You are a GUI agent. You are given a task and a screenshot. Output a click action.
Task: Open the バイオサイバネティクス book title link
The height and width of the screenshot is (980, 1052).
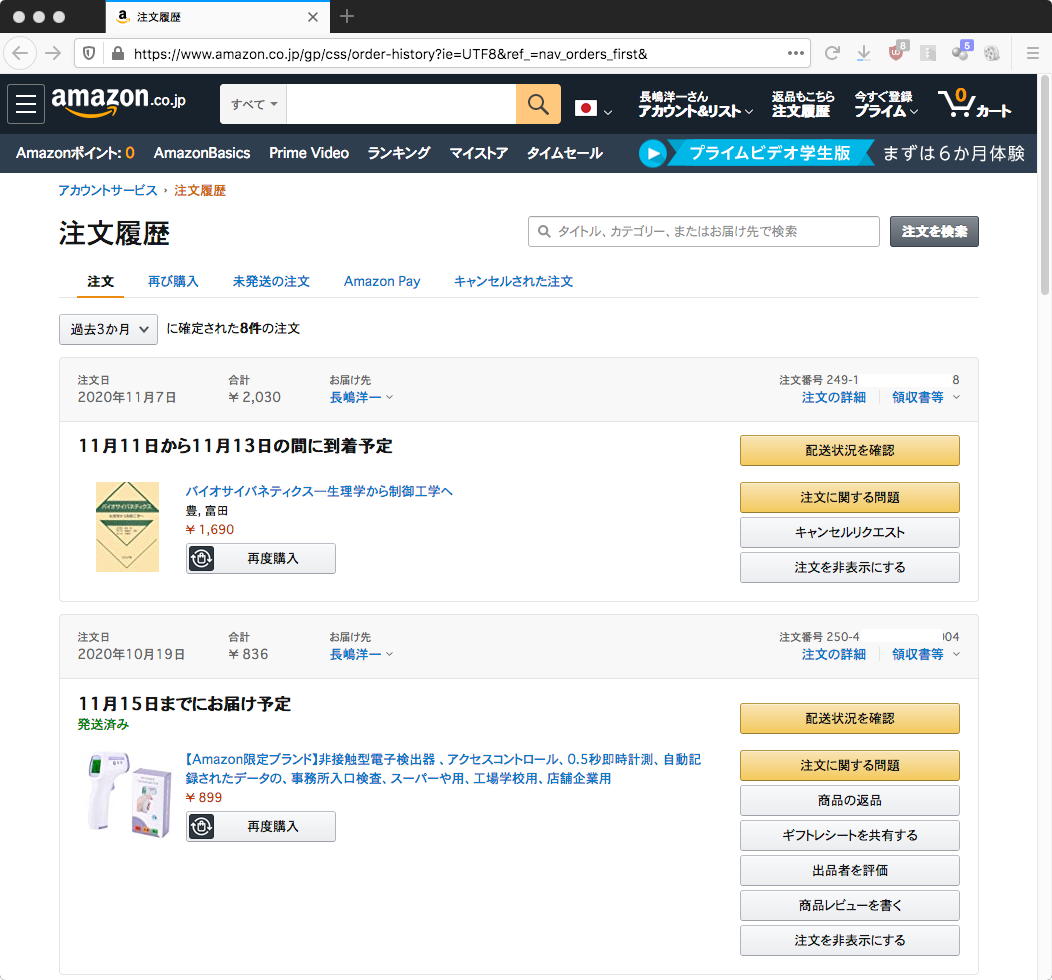(x=319, y=491)
